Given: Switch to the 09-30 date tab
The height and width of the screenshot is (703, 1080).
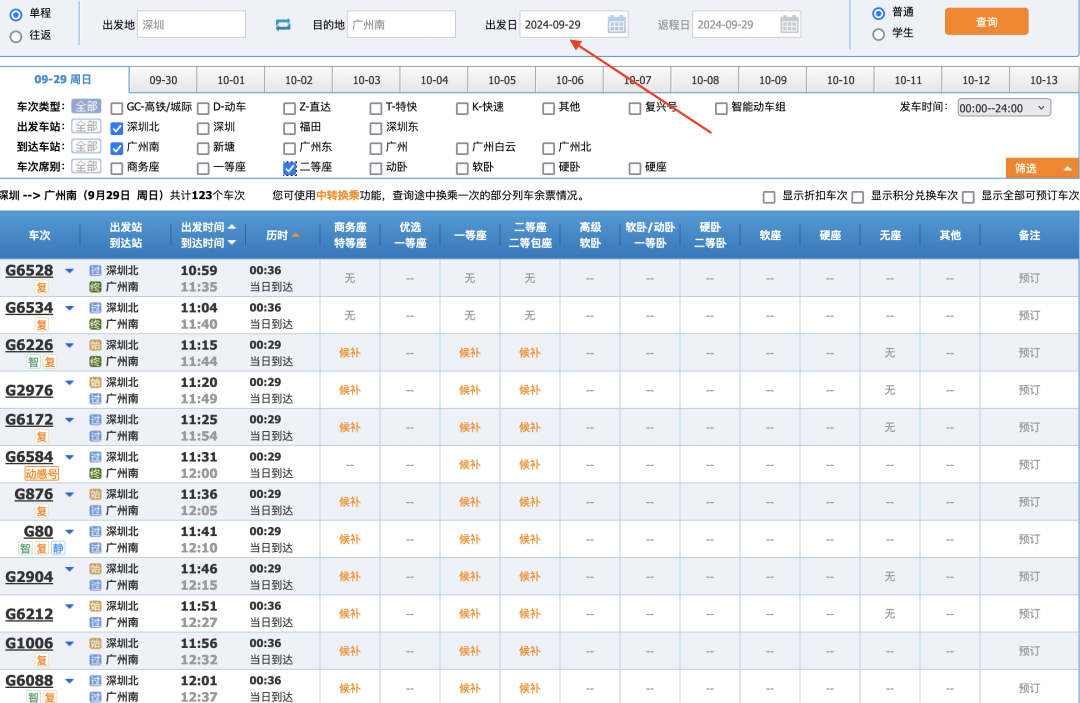Looking at the screenshot, I should point(163,80).
